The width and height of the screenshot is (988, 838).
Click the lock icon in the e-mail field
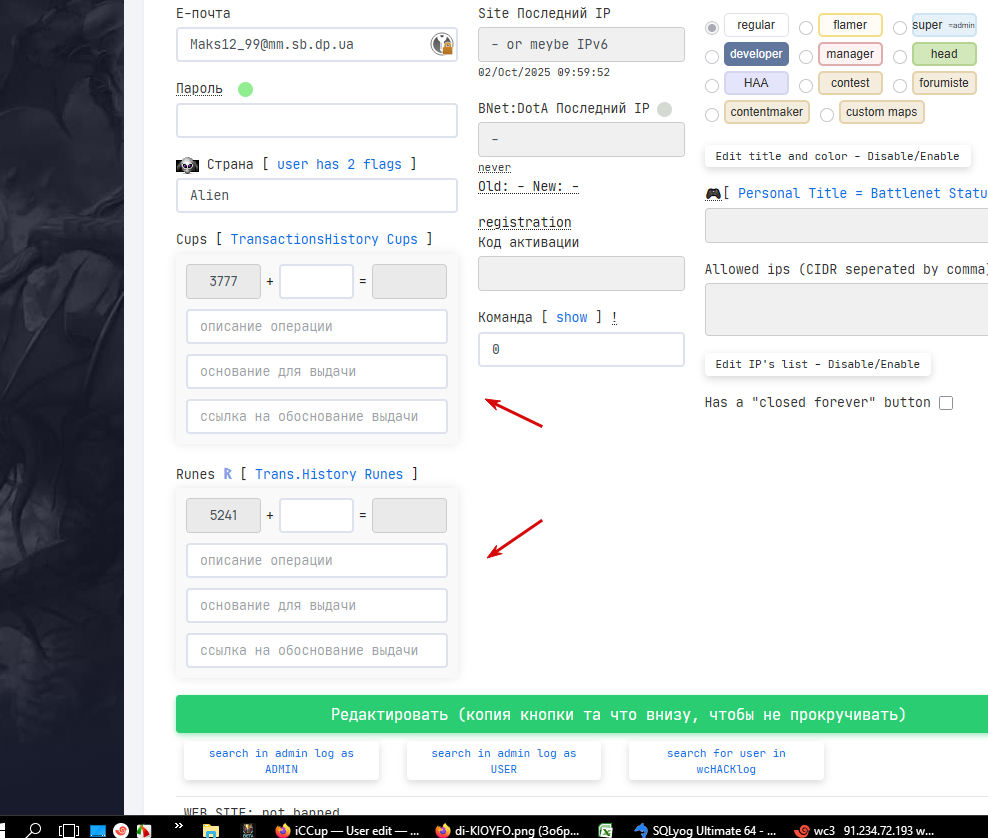pos(442,44)
